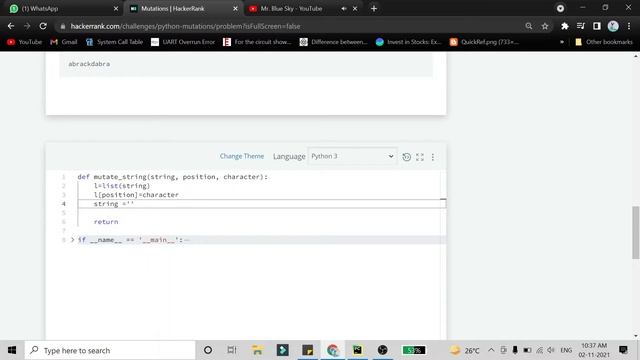Open File Explorer from the taskbar
640x360 pixels.
[257, 350]
